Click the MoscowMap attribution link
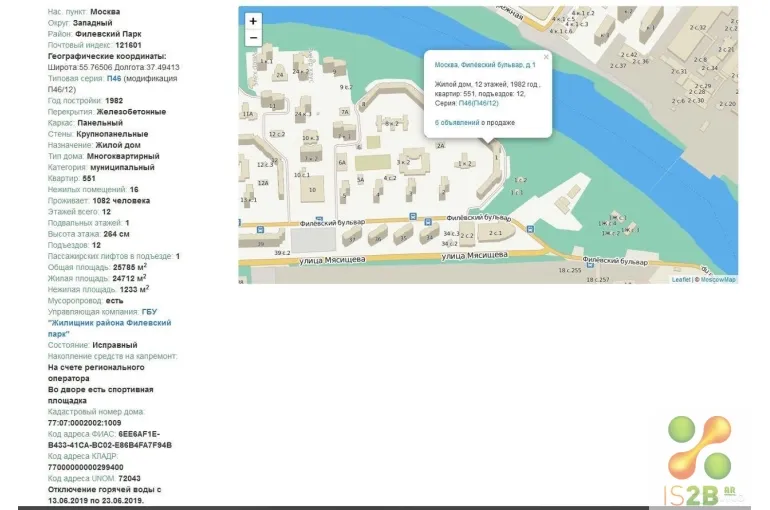The height and width of the screenshot is (510, 770). (717, 280)
